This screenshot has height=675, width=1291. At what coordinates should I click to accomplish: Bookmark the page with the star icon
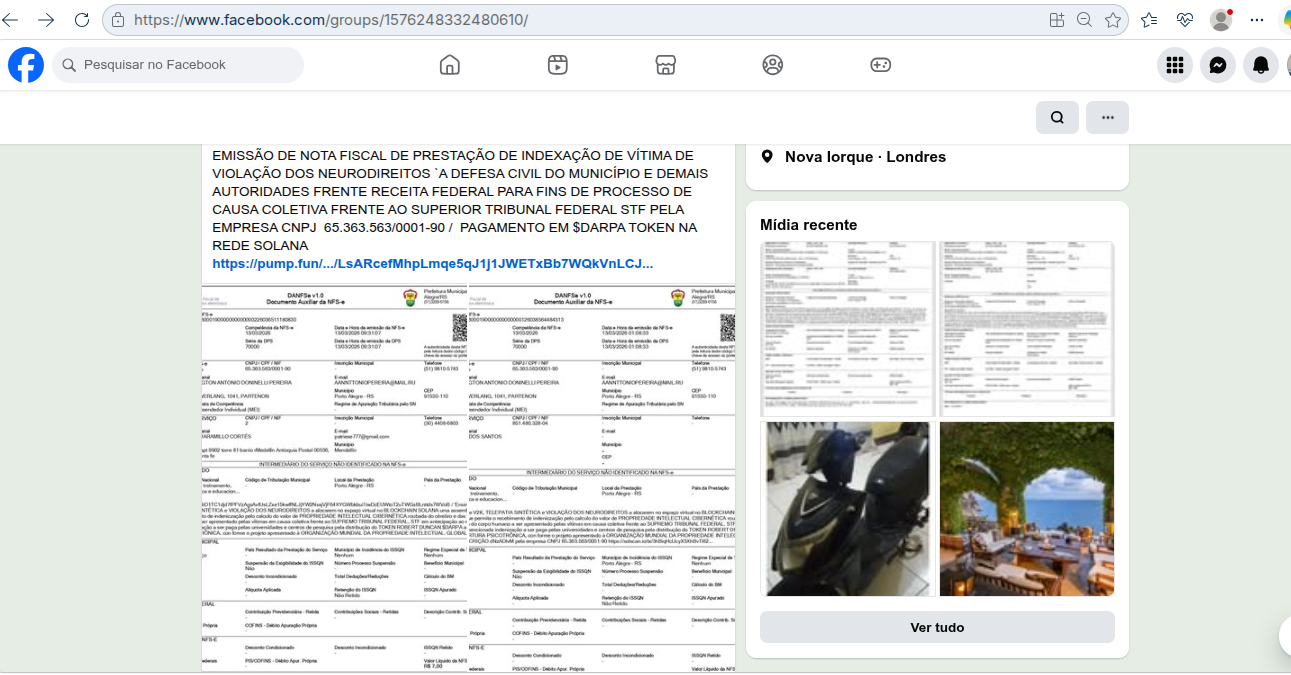click(x=1112, y=20)
